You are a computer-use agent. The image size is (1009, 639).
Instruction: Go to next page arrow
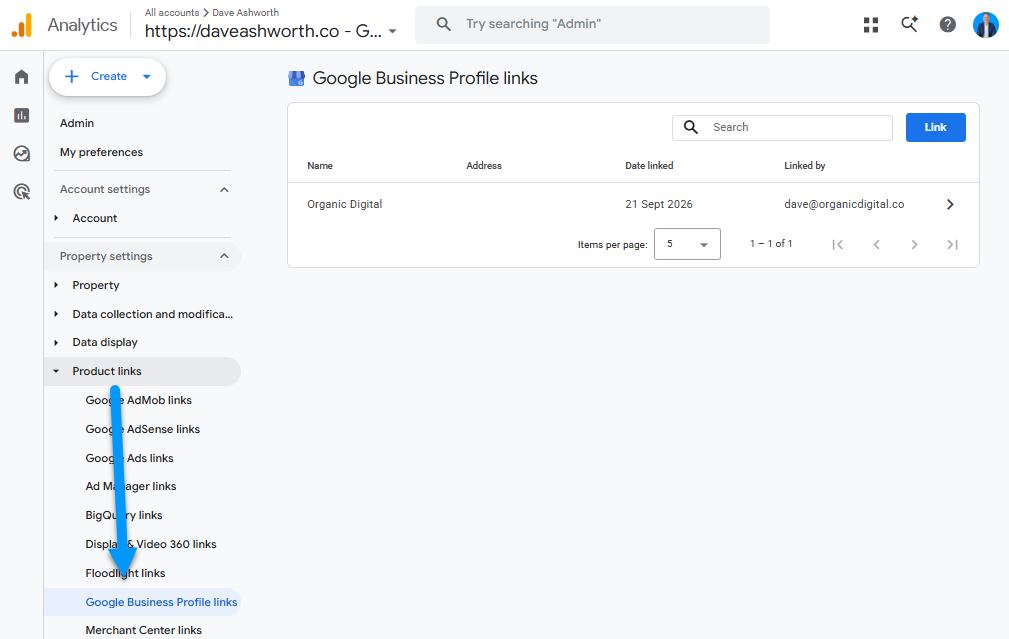[914, 245]
